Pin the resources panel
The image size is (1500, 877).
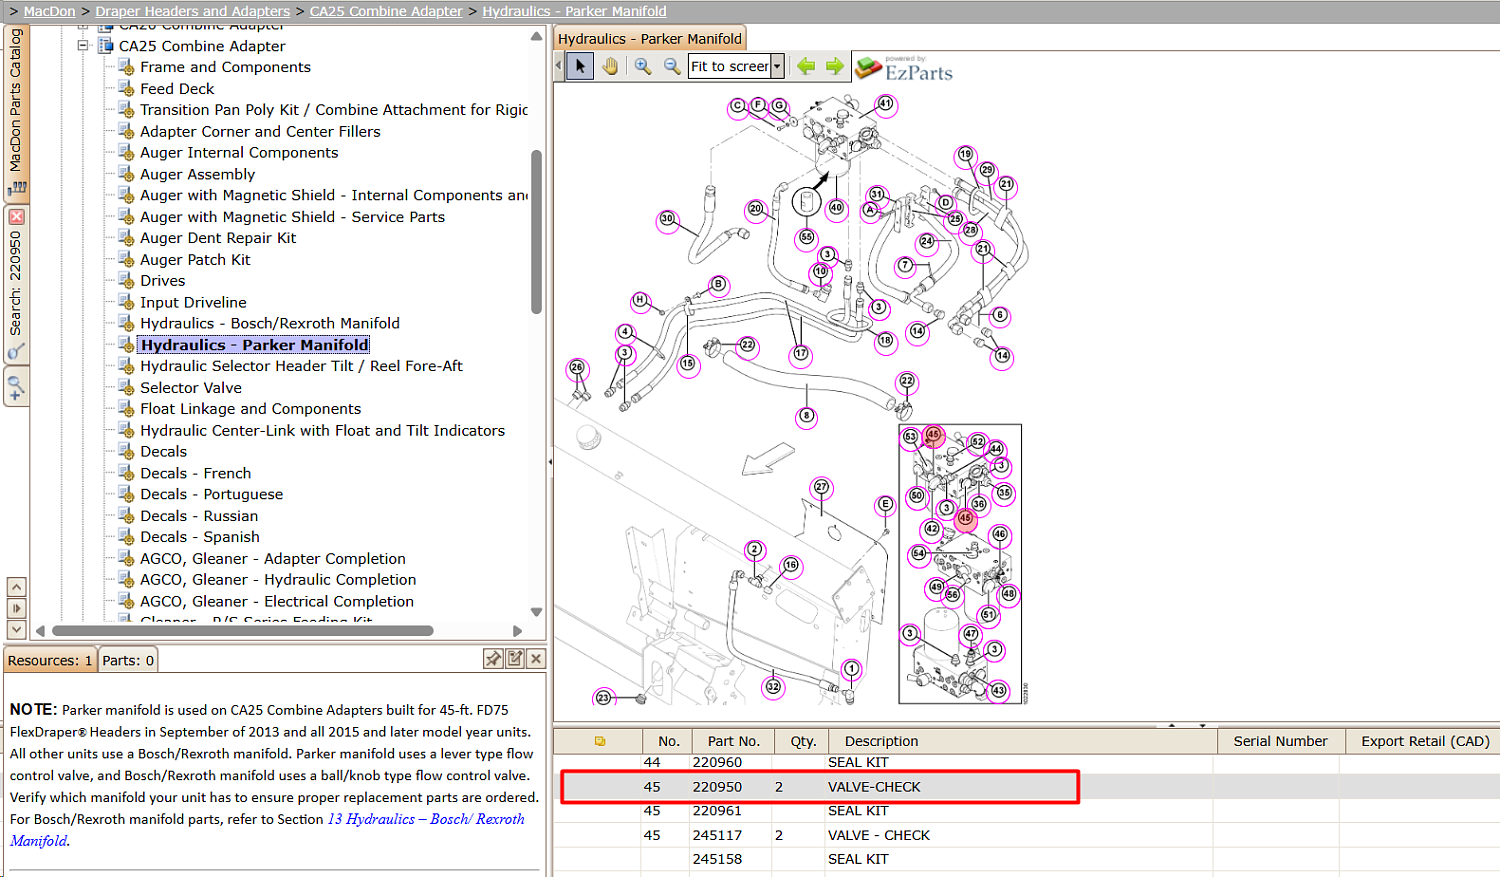coord(493,658)
